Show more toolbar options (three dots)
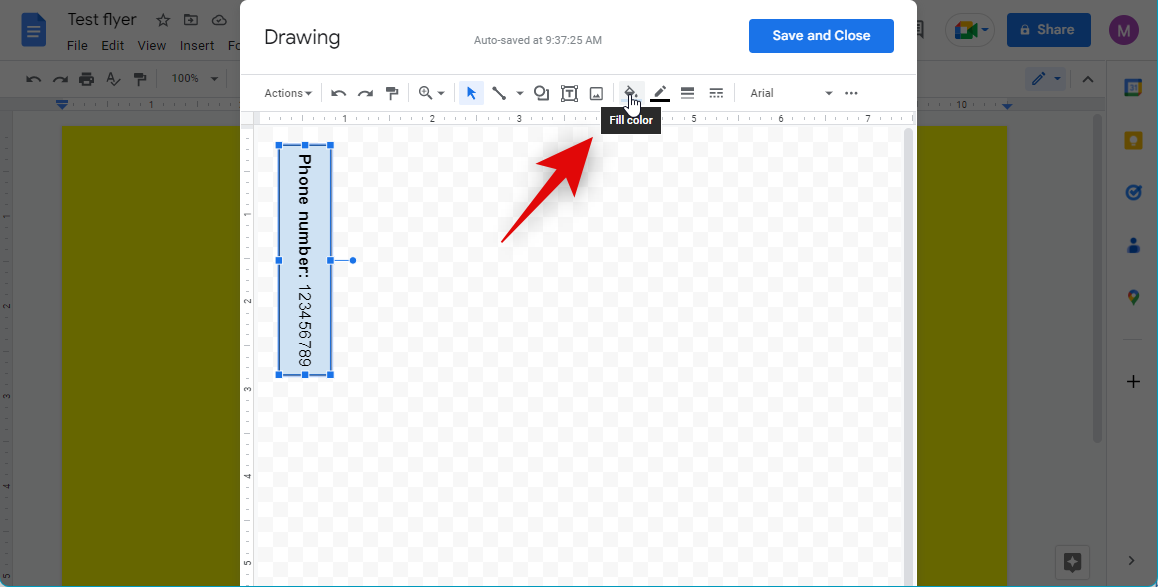Viewport: 1158px width, 587px height. pyautogui.click(x=851, y=93)
